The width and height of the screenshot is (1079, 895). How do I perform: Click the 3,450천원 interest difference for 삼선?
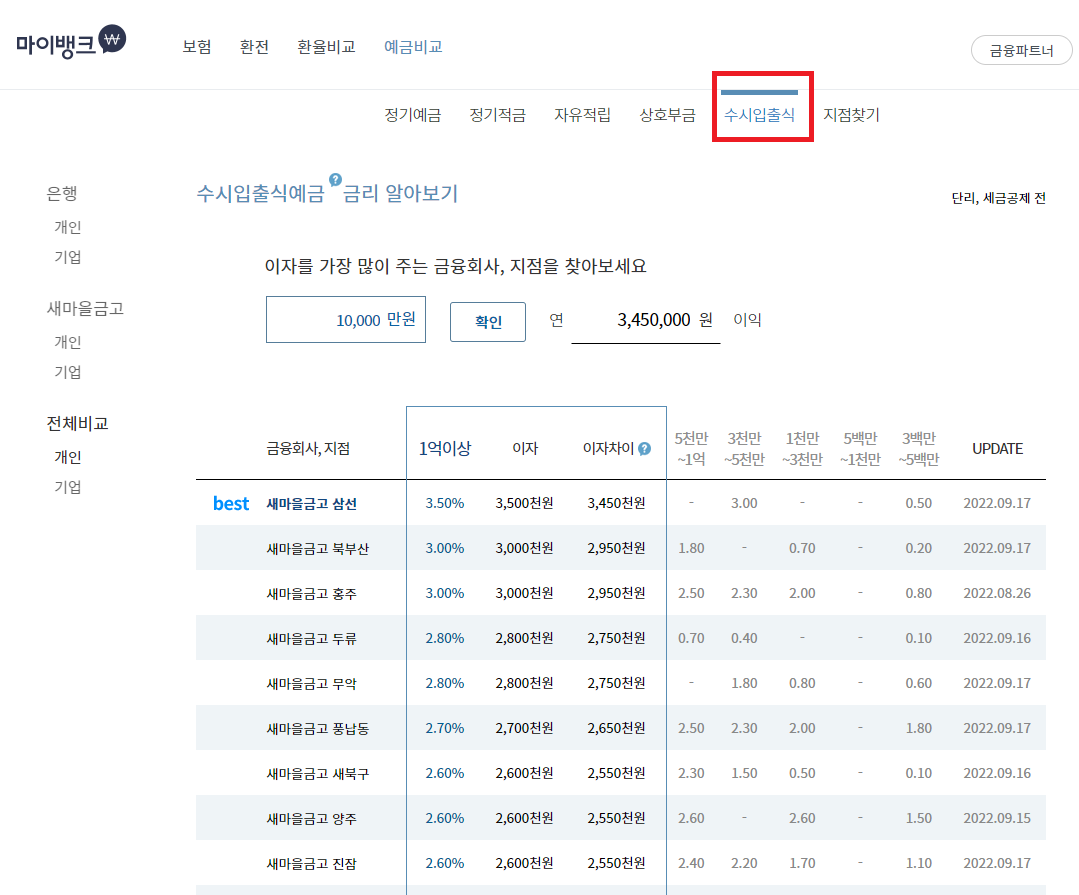tap(617, 503)
